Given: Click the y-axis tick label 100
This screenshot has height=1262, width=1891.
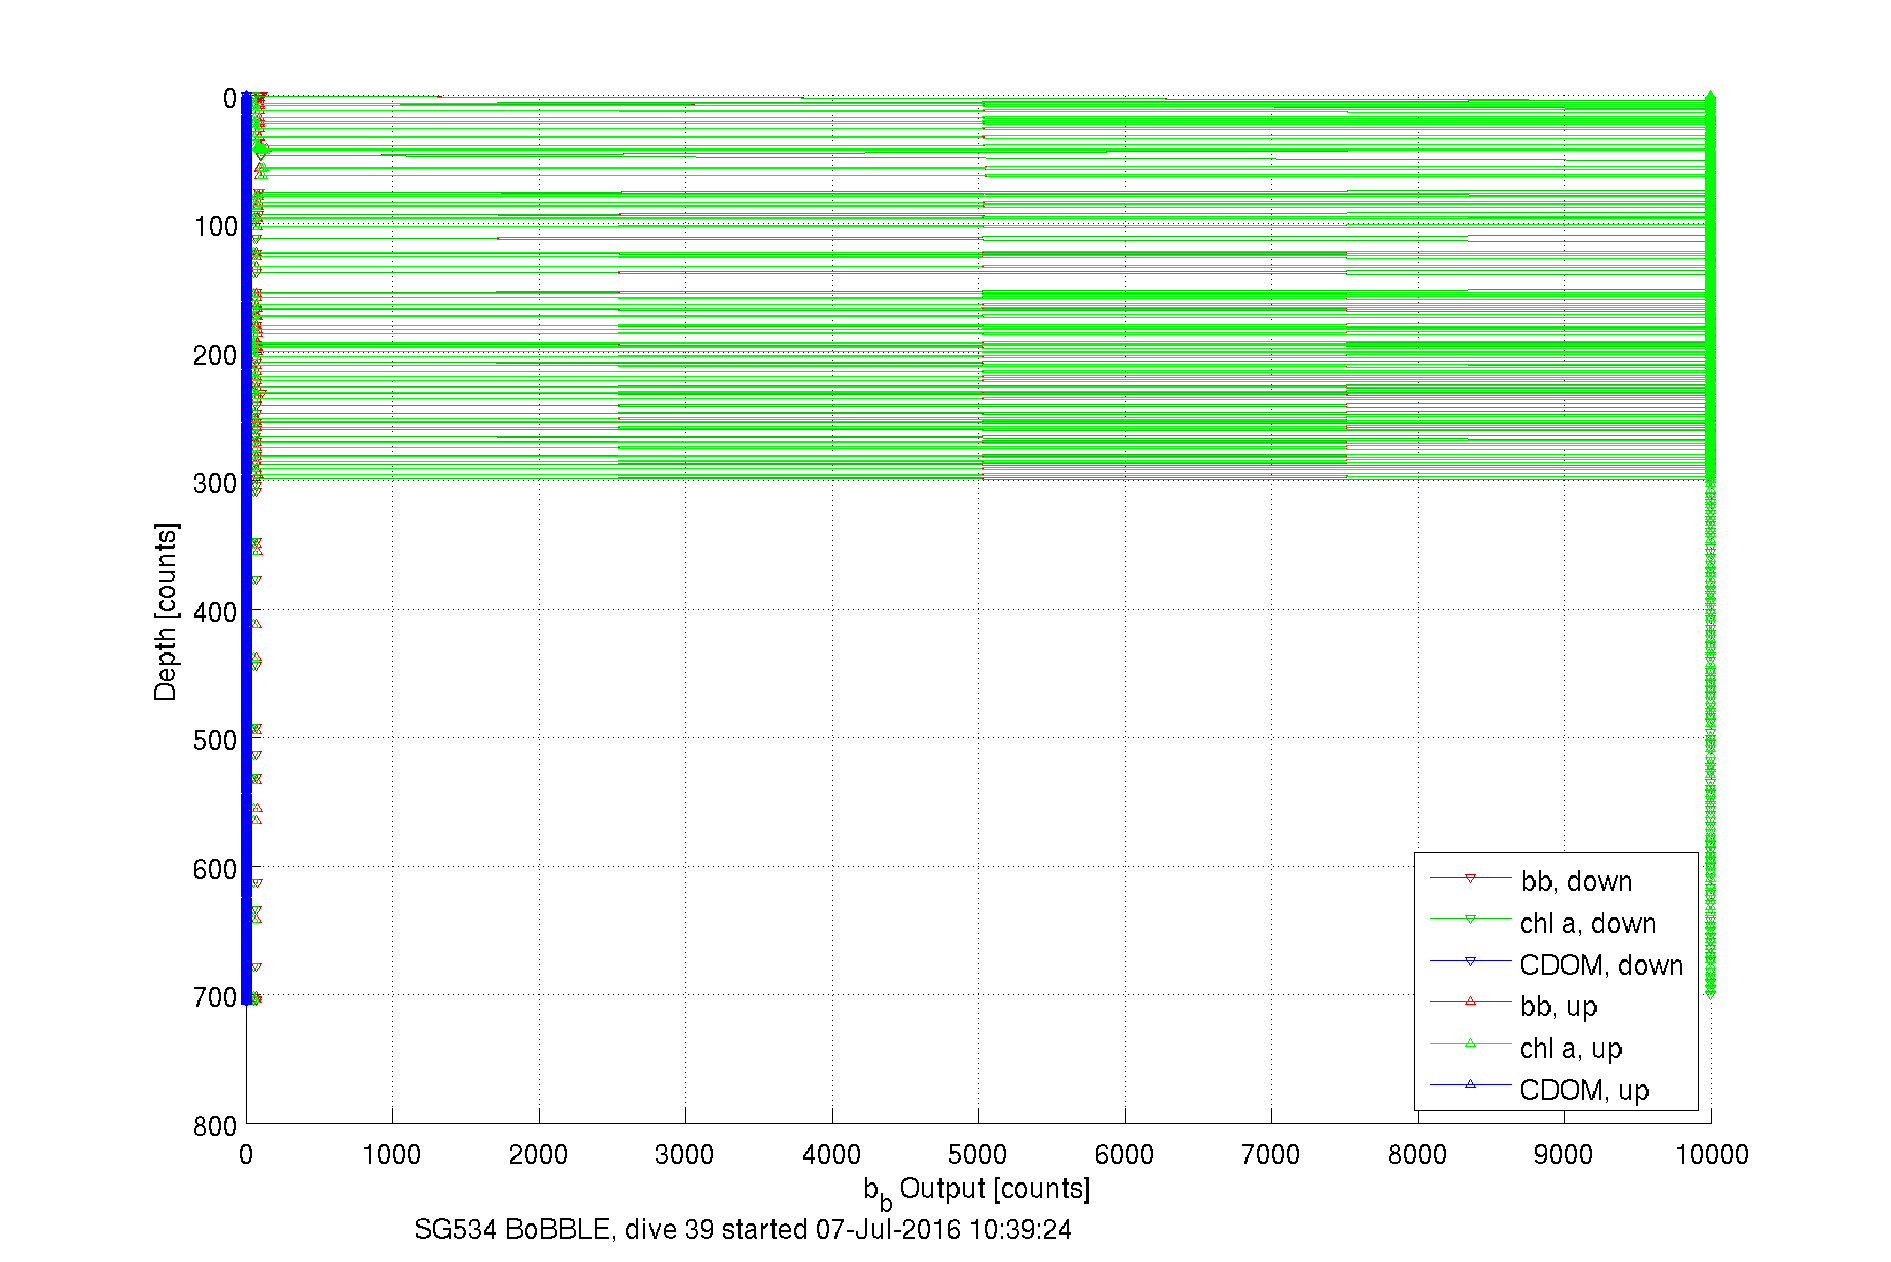Looking at the screenshot, I should 216,226.
